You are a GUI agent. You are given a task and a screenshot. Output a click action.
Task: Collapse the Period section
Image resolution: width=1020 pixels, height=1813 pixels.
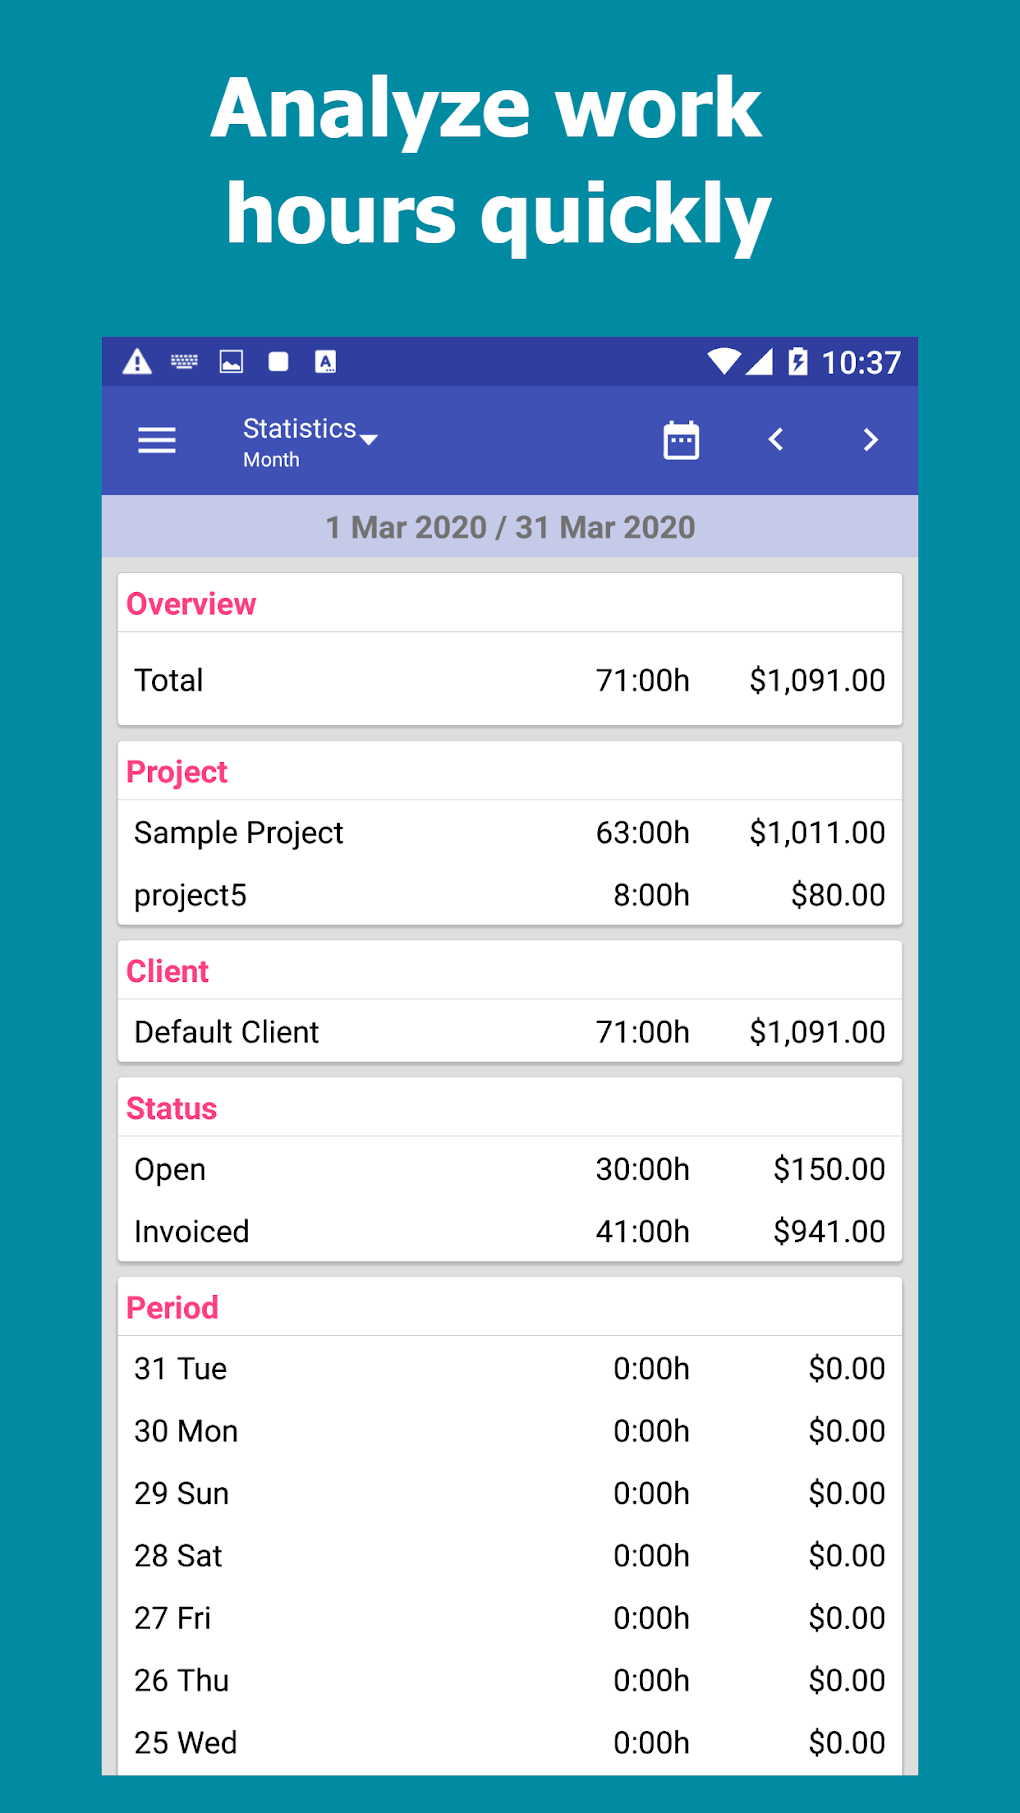click(171, 1307)
